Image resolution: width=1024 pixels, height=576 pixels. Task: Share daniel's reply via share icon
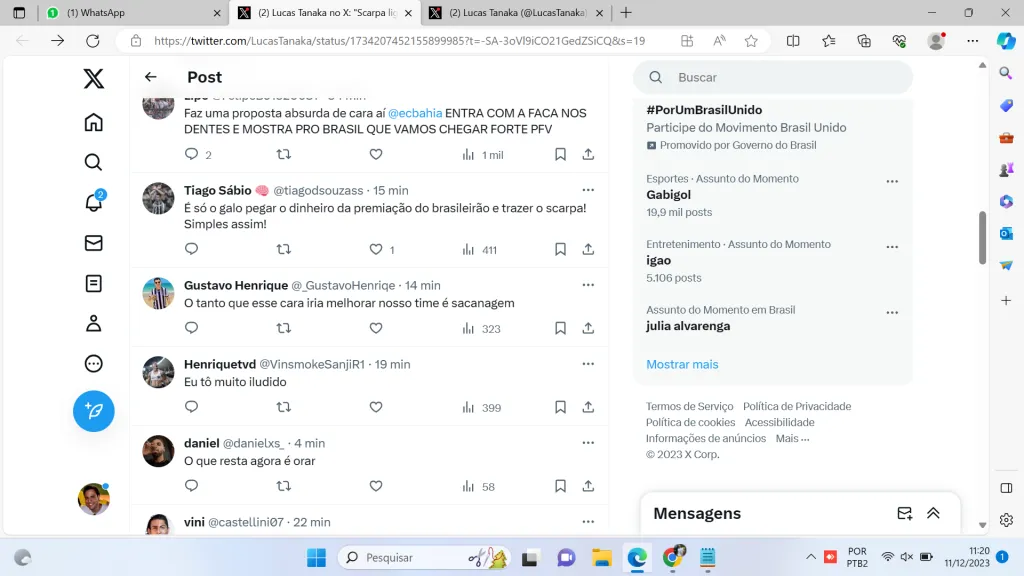click(588, 486)
